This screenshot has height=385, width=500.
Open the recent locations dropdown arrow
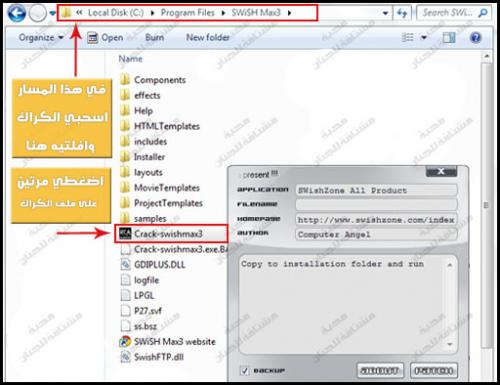click(x=52, y=13)
